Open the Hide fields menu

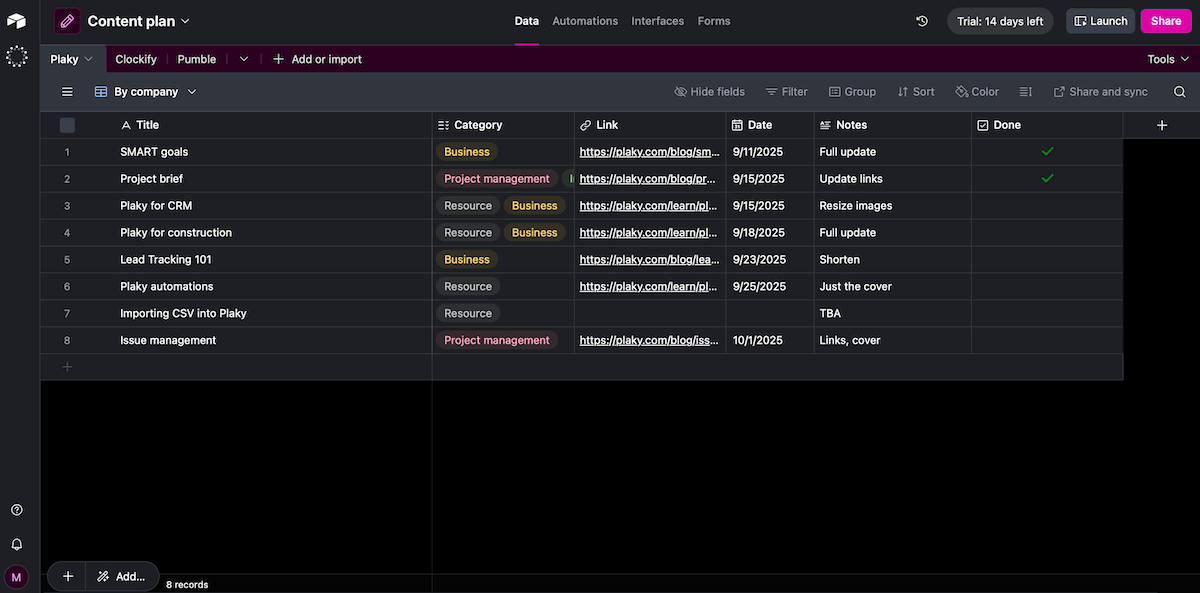pos(709,91)
